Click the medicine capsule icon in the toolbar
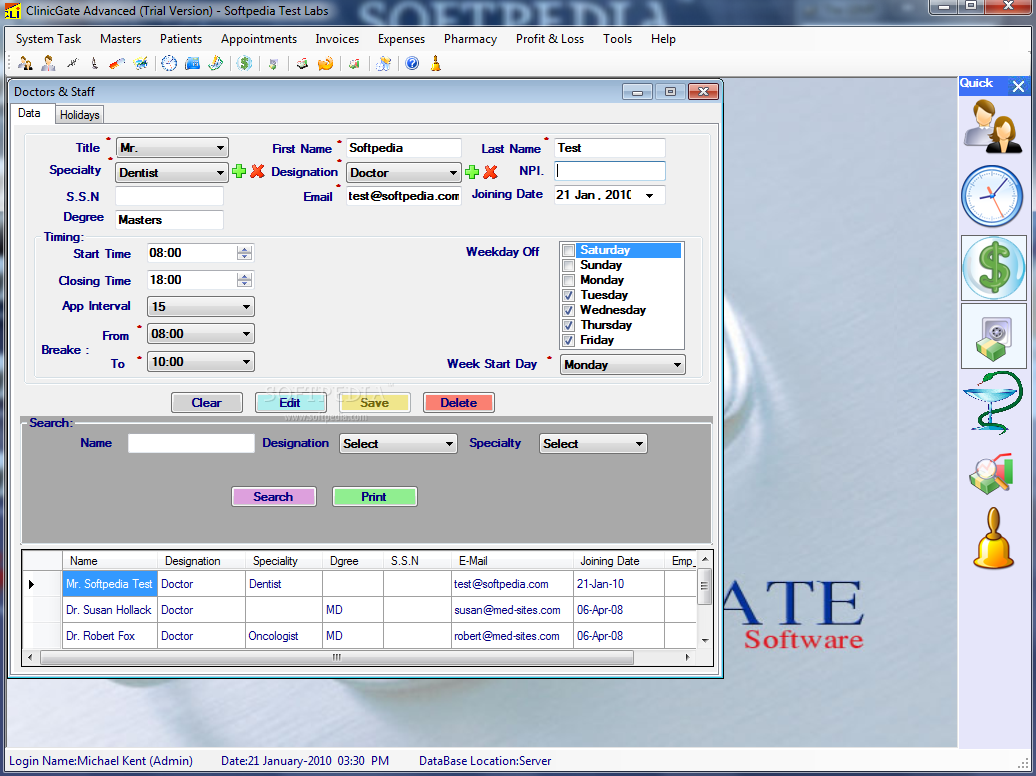1036x776 pixels. (117, 63)
